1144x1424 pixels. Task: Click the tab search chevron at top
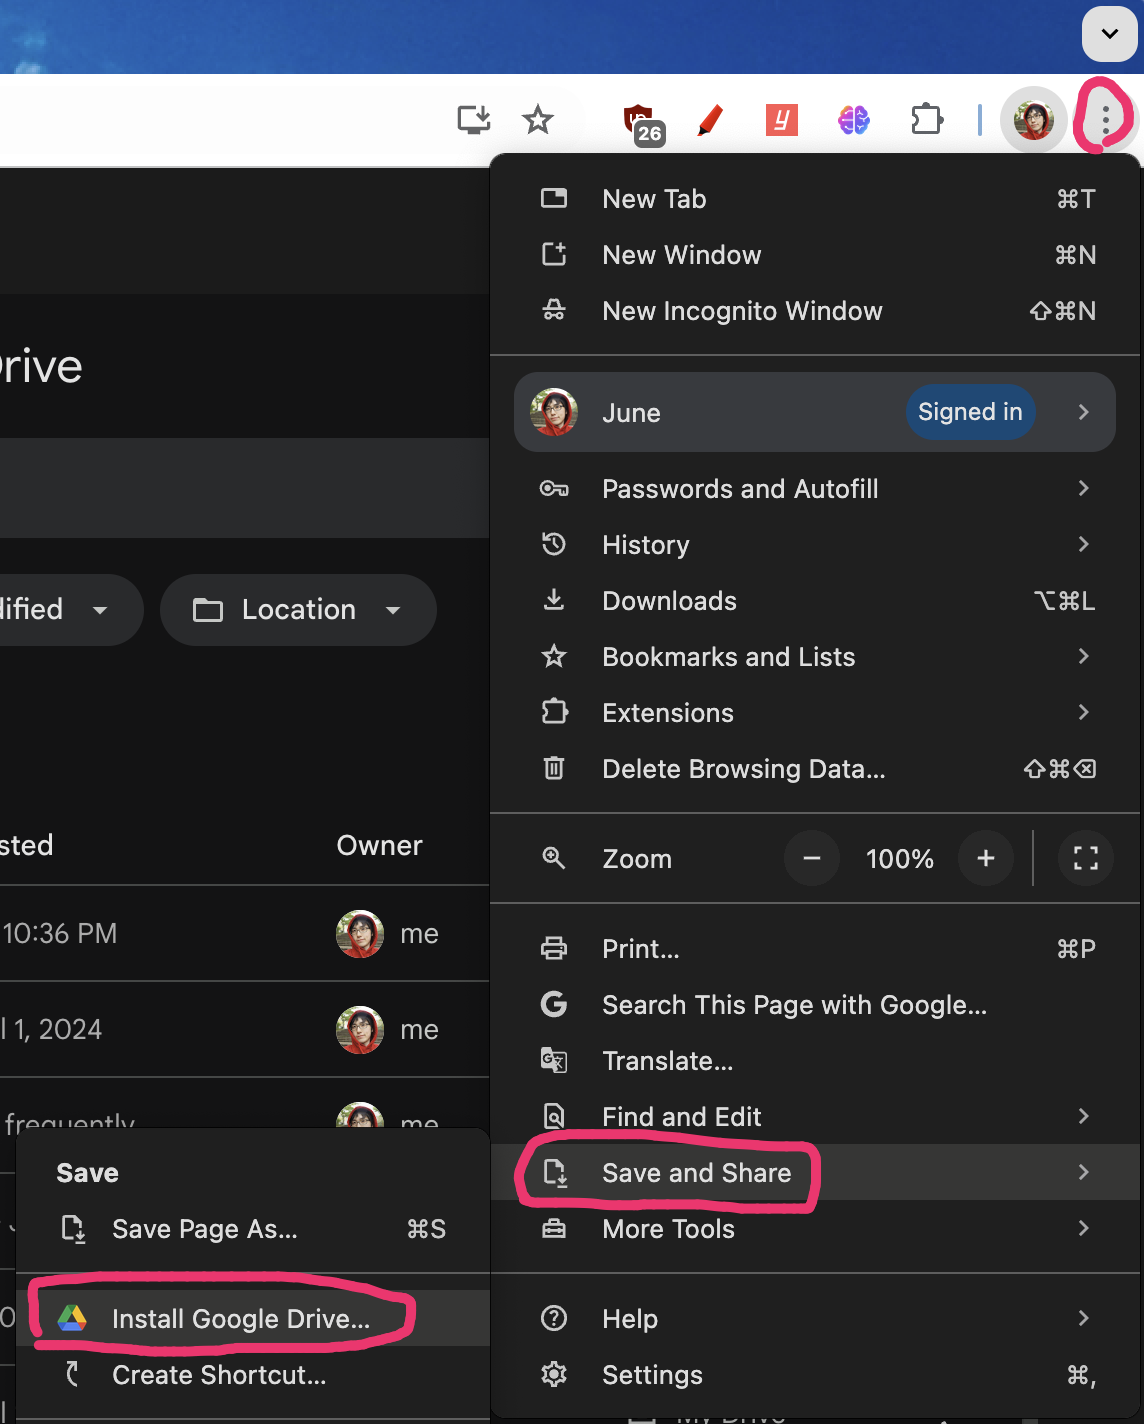point(1110,33)
